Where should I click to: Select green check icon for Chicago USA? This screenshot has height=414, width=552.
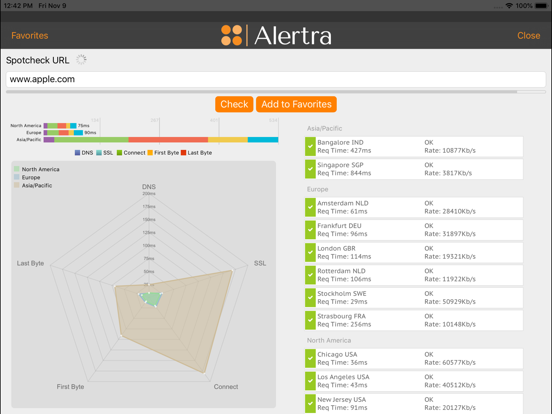pyautogui.click(x=310, y=358)
